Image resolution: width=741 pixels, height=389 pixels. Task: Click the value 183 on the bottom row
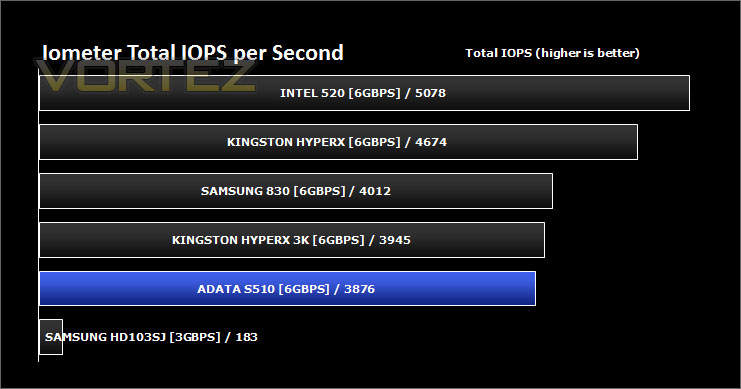(x=247, y=337)
